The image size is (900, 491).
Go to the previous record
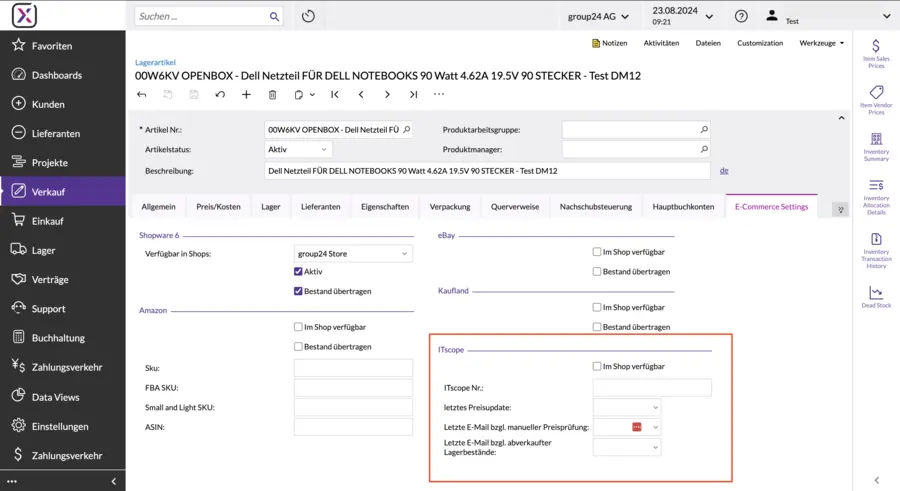coord(361,95)
